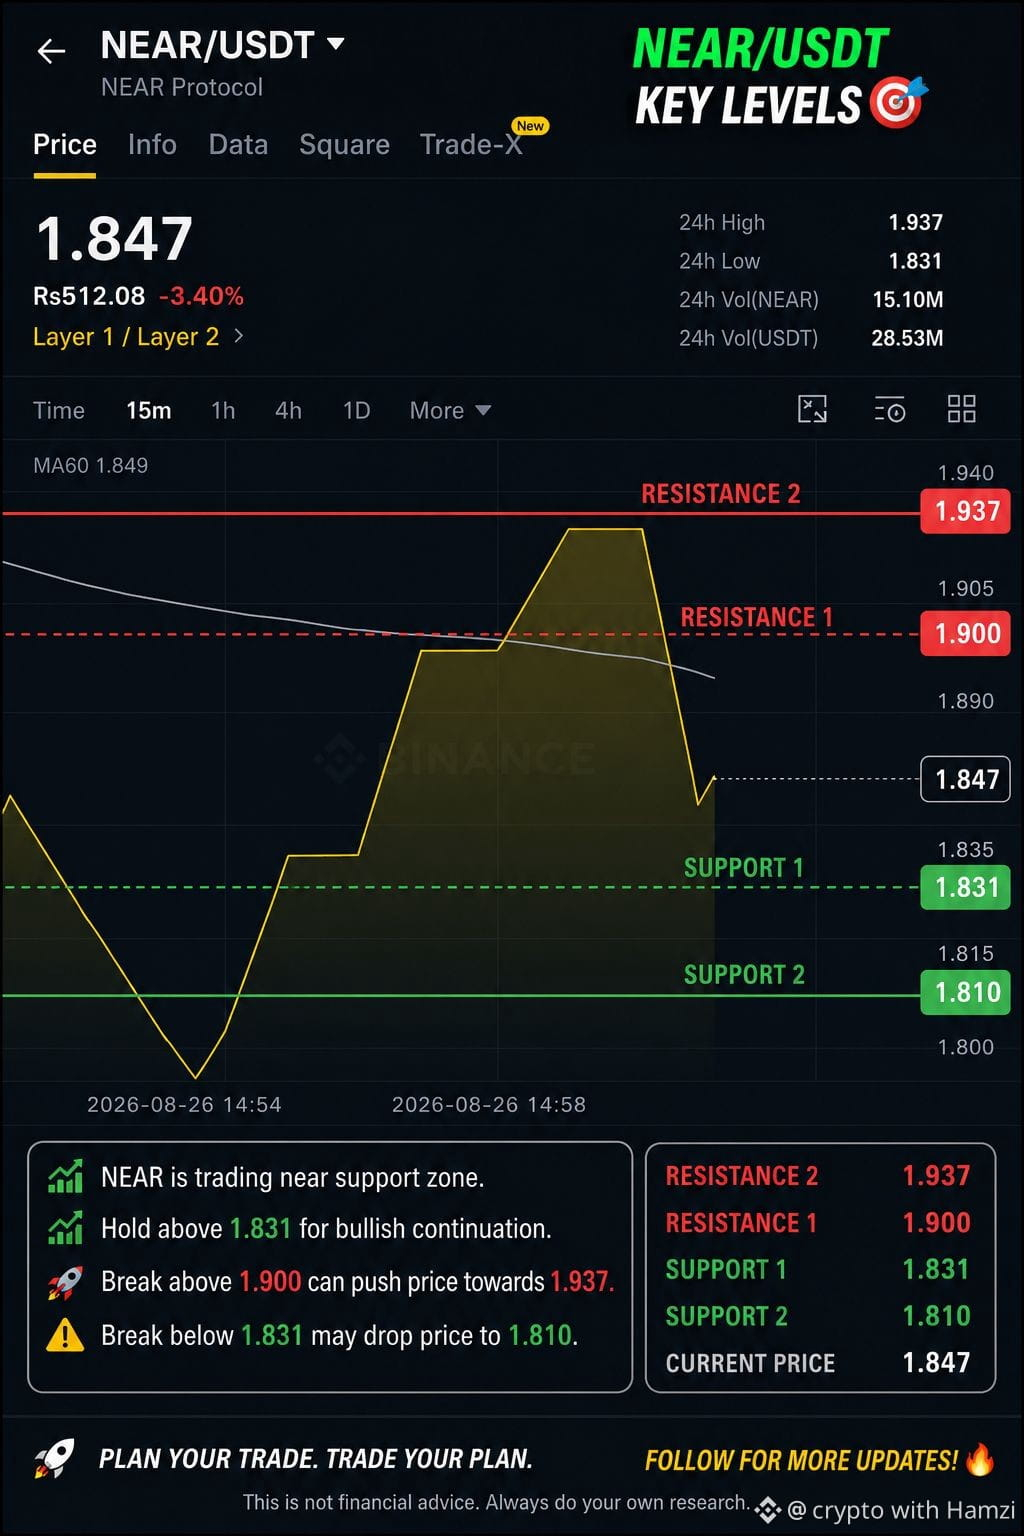
Task: Click the 24h Low value 1.831
Action: [x=915, y=261]
